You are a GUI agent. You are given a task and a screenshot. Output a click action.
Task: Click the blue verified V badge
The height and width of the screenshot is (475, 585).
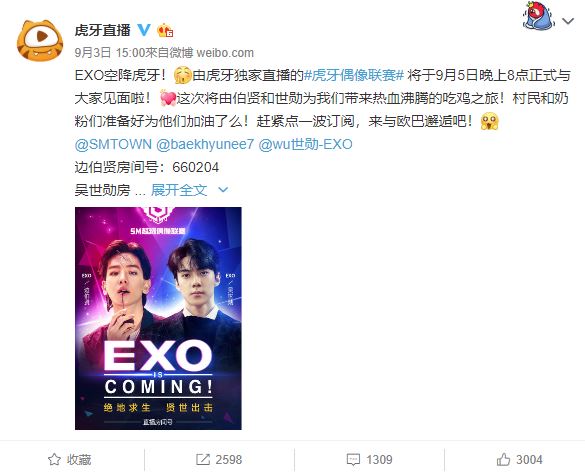point(144,30)
